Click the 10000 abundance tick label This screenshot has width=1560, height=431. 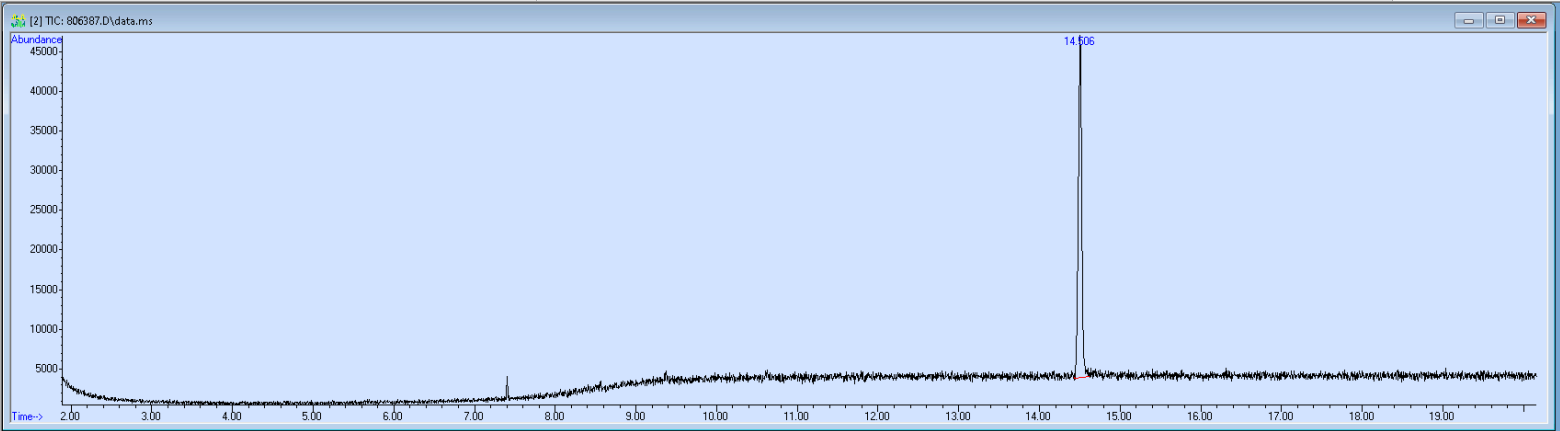pyautogui.click(x=46, y=329)
